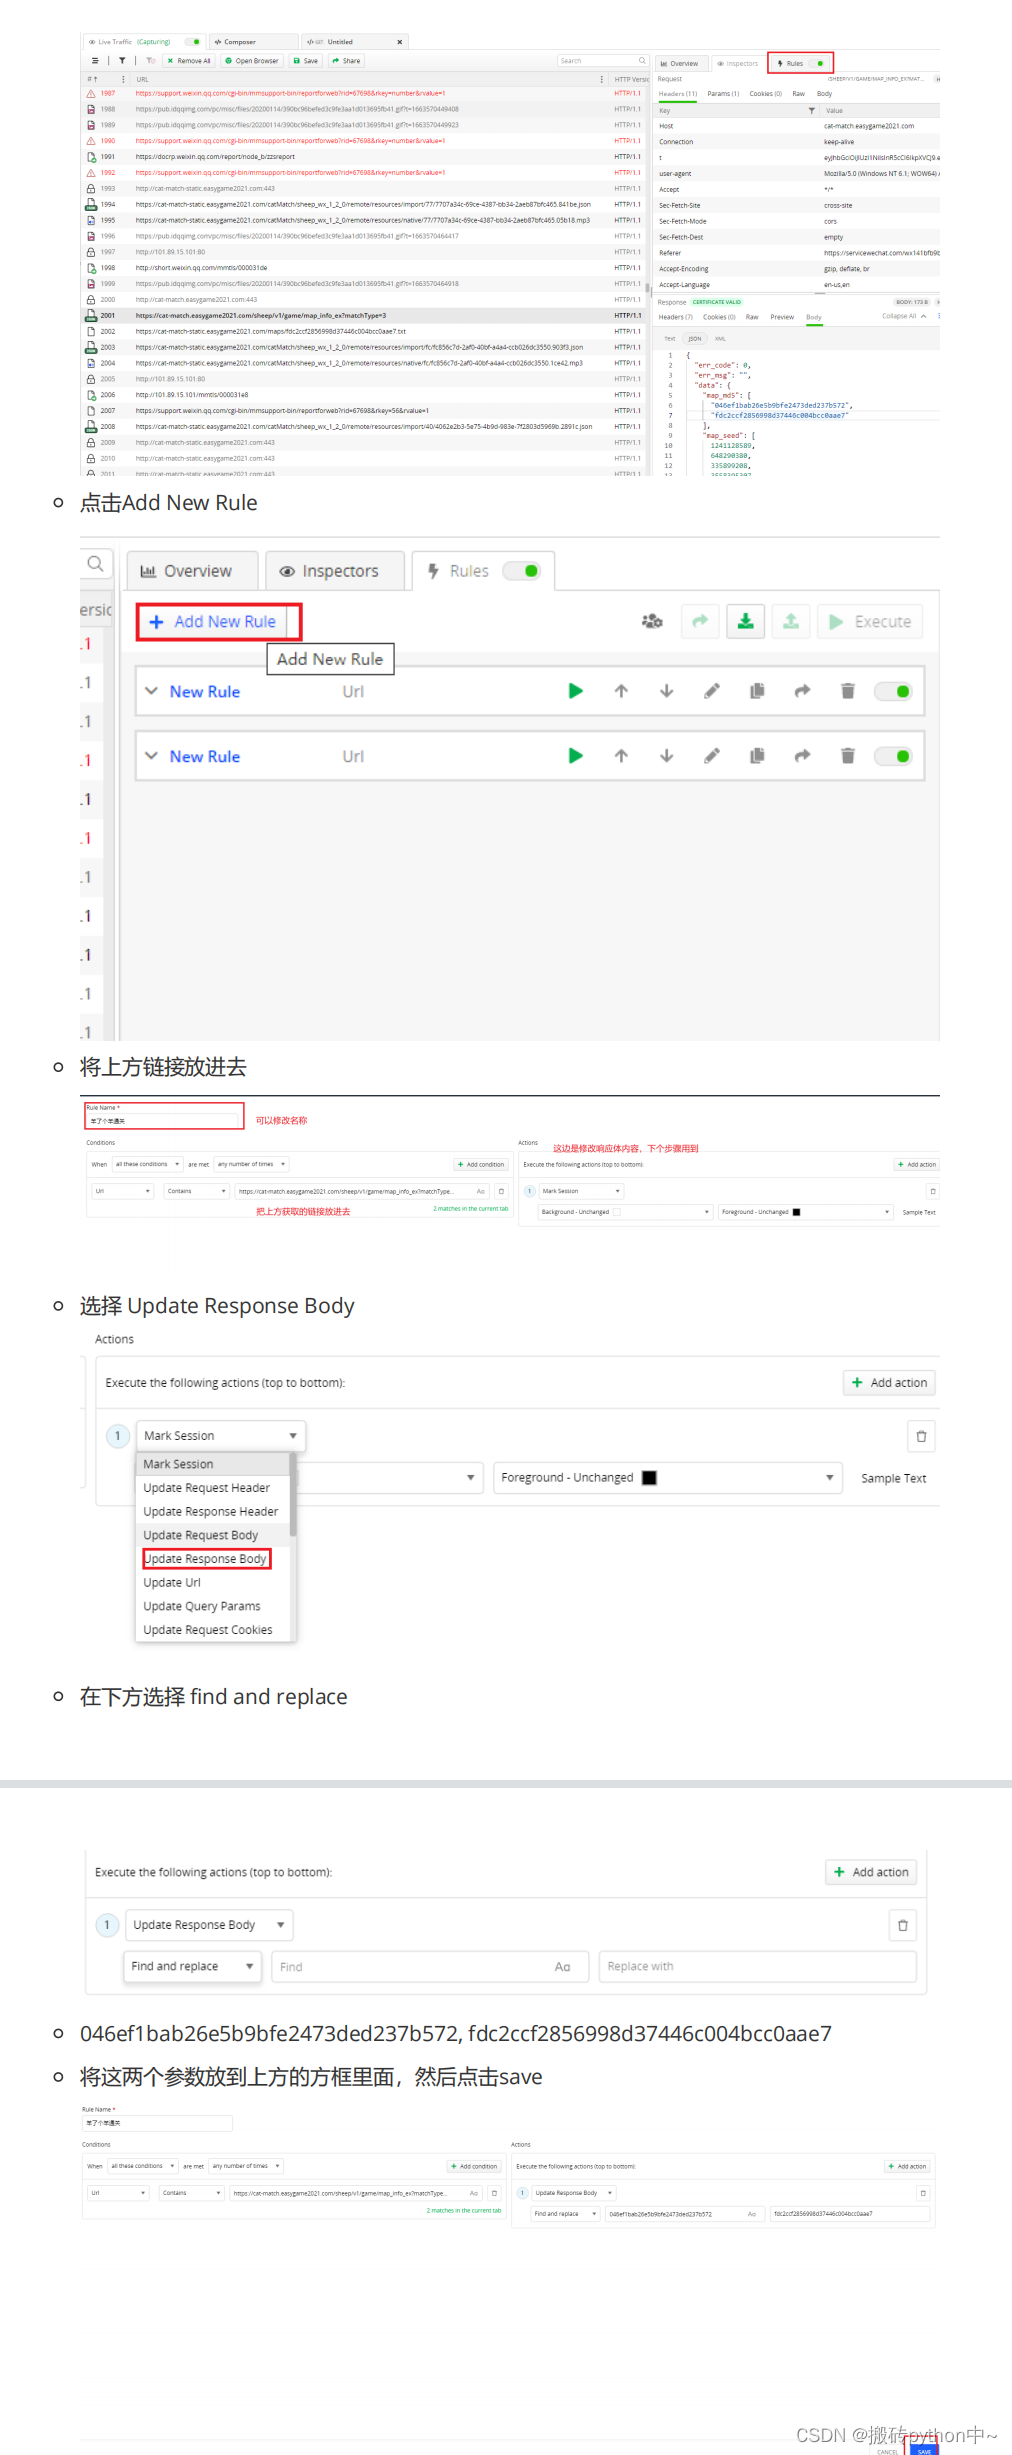
Task: Share the second New Rule
Action: tap(802, 756)
